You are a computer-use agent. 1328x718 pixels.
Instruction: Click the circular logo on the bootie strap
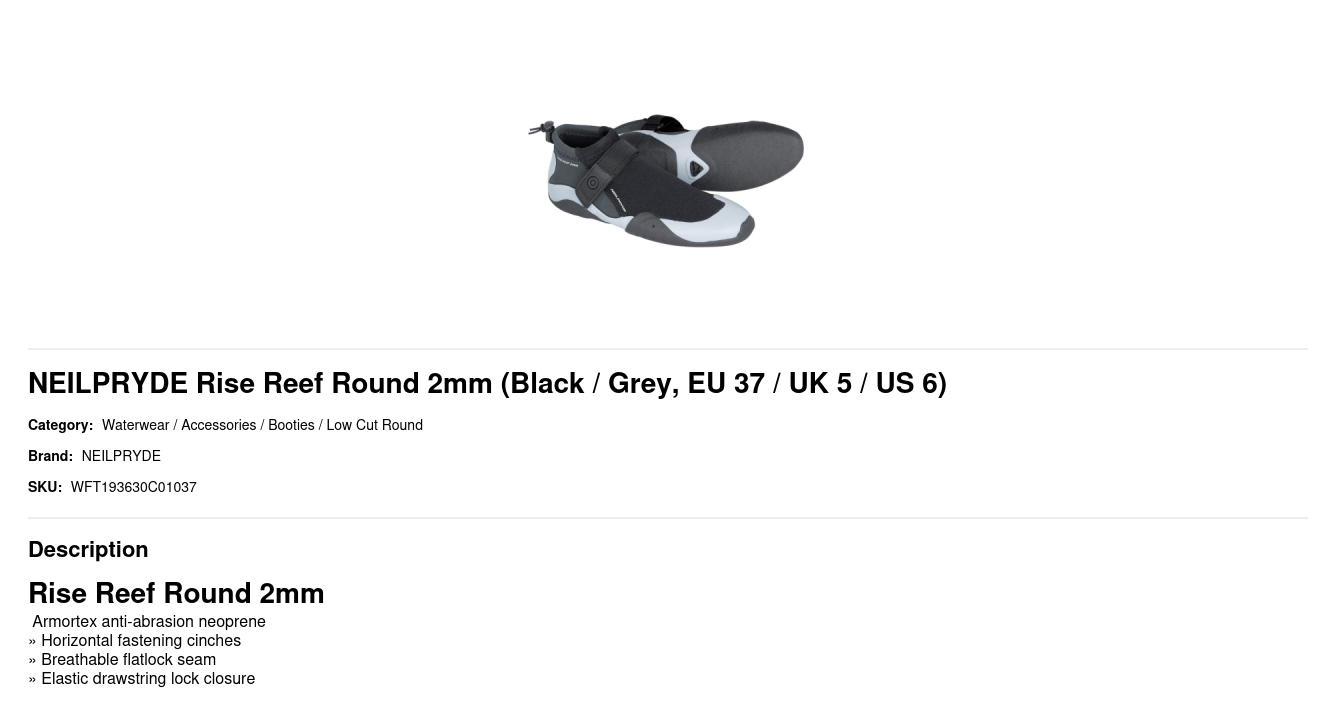click(x=593, y=183)
